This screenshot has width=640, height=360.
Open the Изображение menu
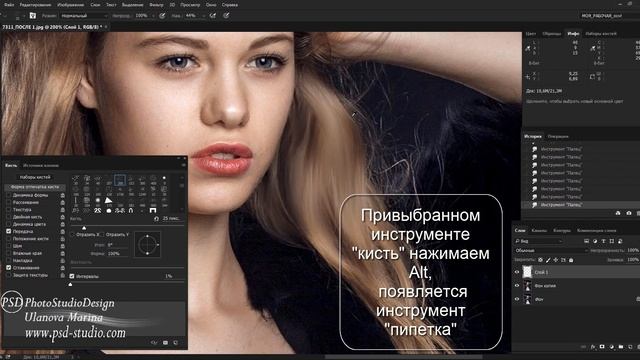(x=70, y=5)
